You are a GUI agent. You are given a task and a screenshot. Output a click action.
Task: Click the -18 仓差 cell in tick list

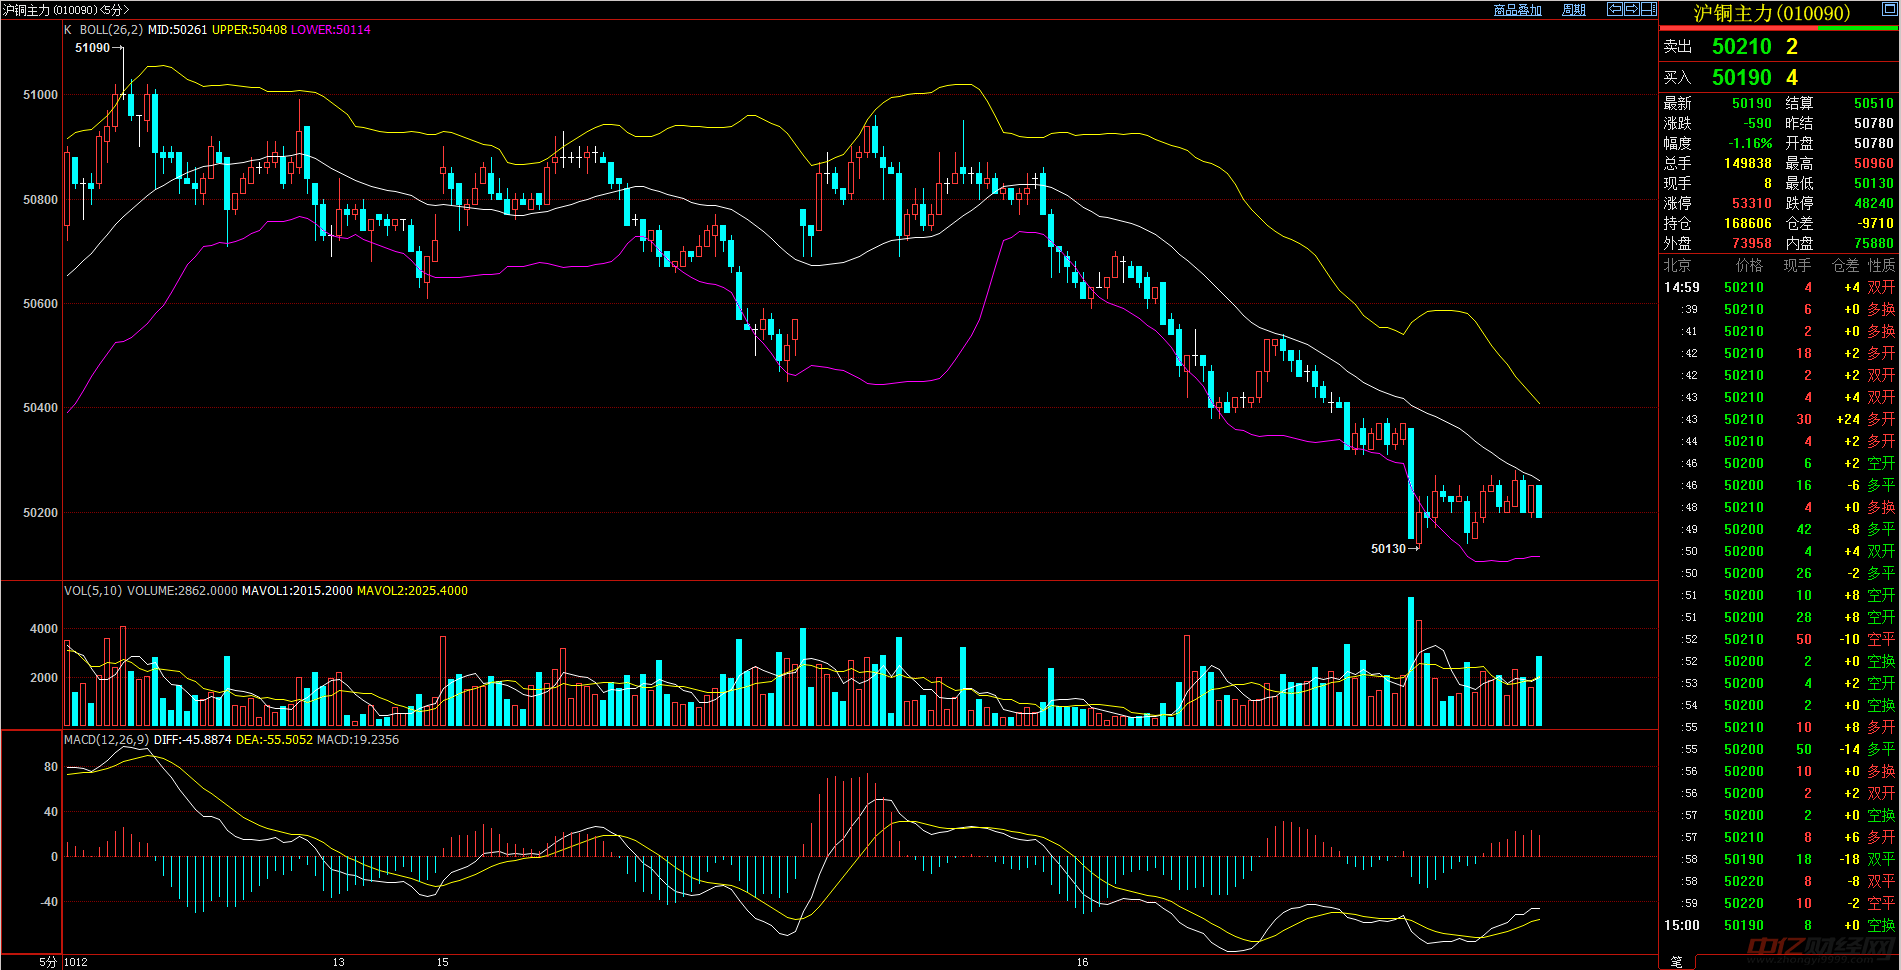pos(1850,859)
